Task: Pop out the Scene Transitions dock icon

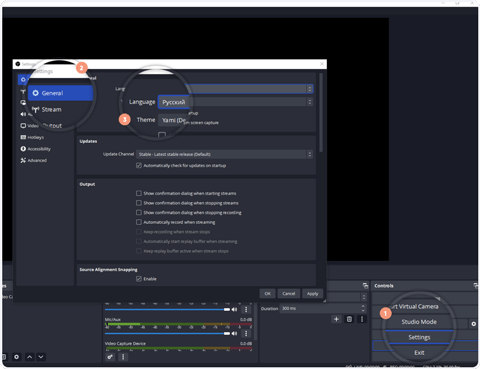Action: [365, 286]
